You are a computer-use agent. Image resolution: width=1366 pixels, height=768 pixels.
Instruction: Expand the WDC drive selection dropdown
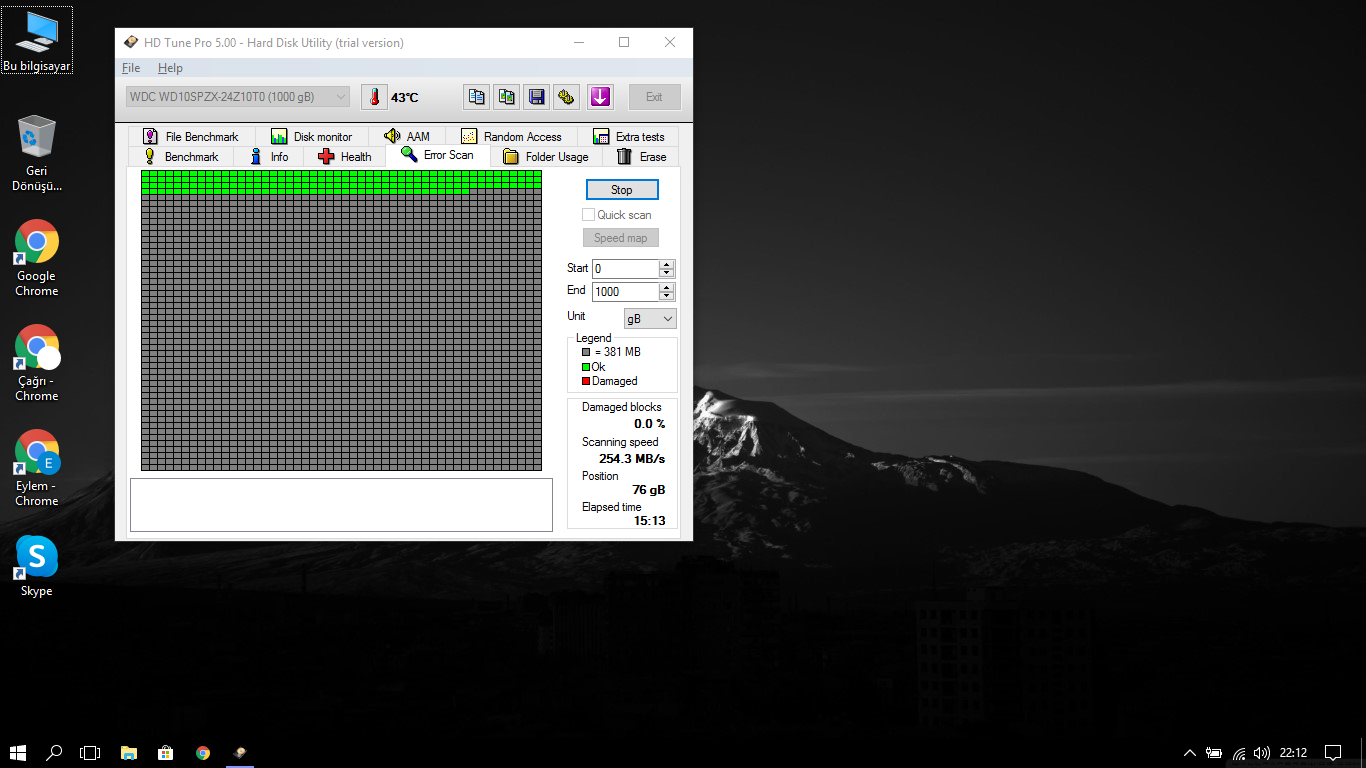click(x=238, y=97)
